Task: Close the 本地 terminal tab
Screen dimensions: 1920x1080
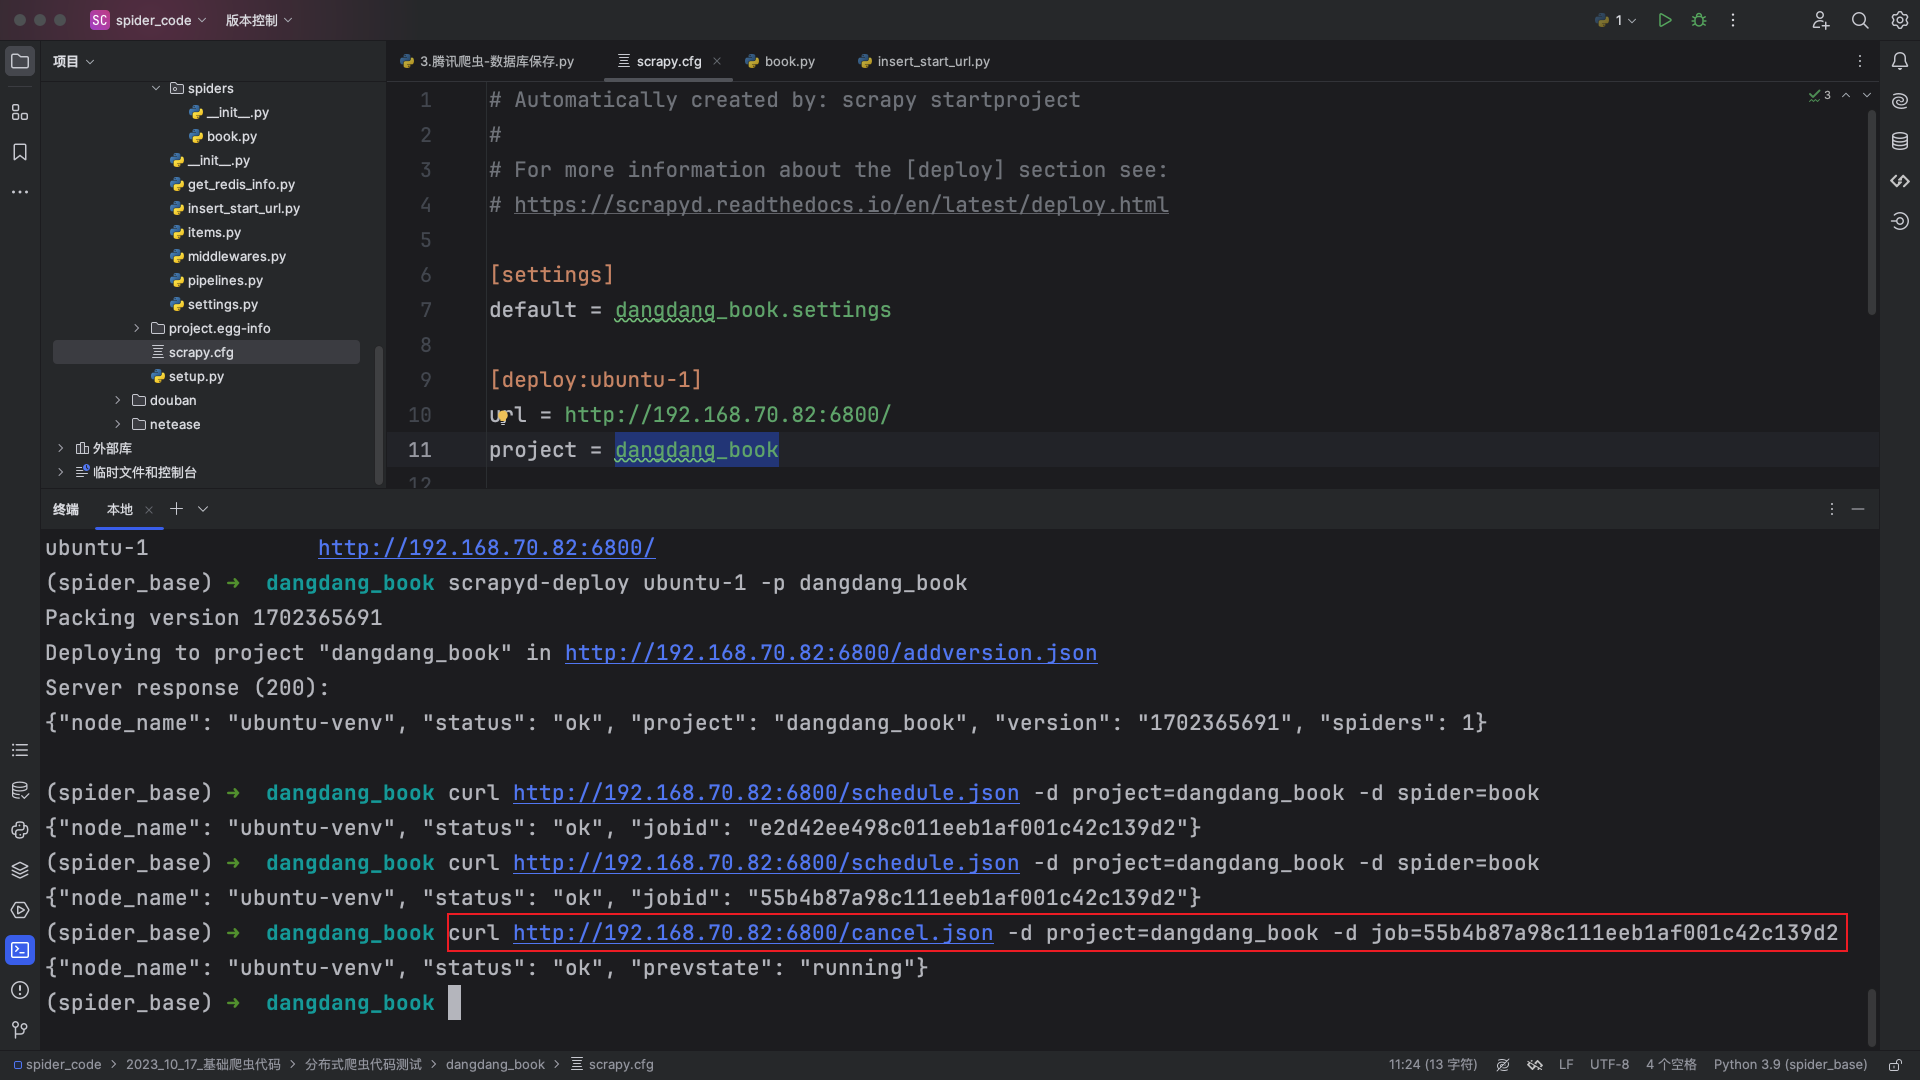Action: [x=149, y=510]
